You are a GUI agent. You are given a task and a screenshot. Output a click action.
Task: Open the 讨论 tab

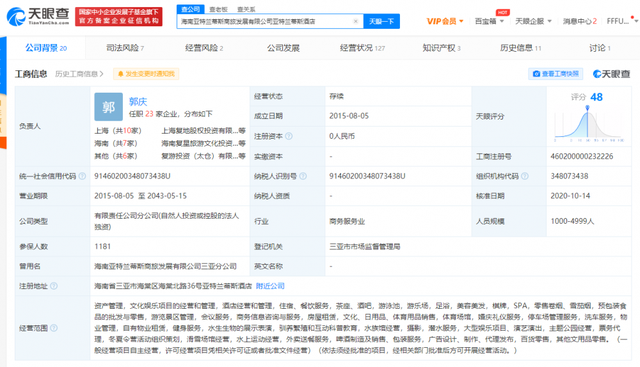coord(600,48)
